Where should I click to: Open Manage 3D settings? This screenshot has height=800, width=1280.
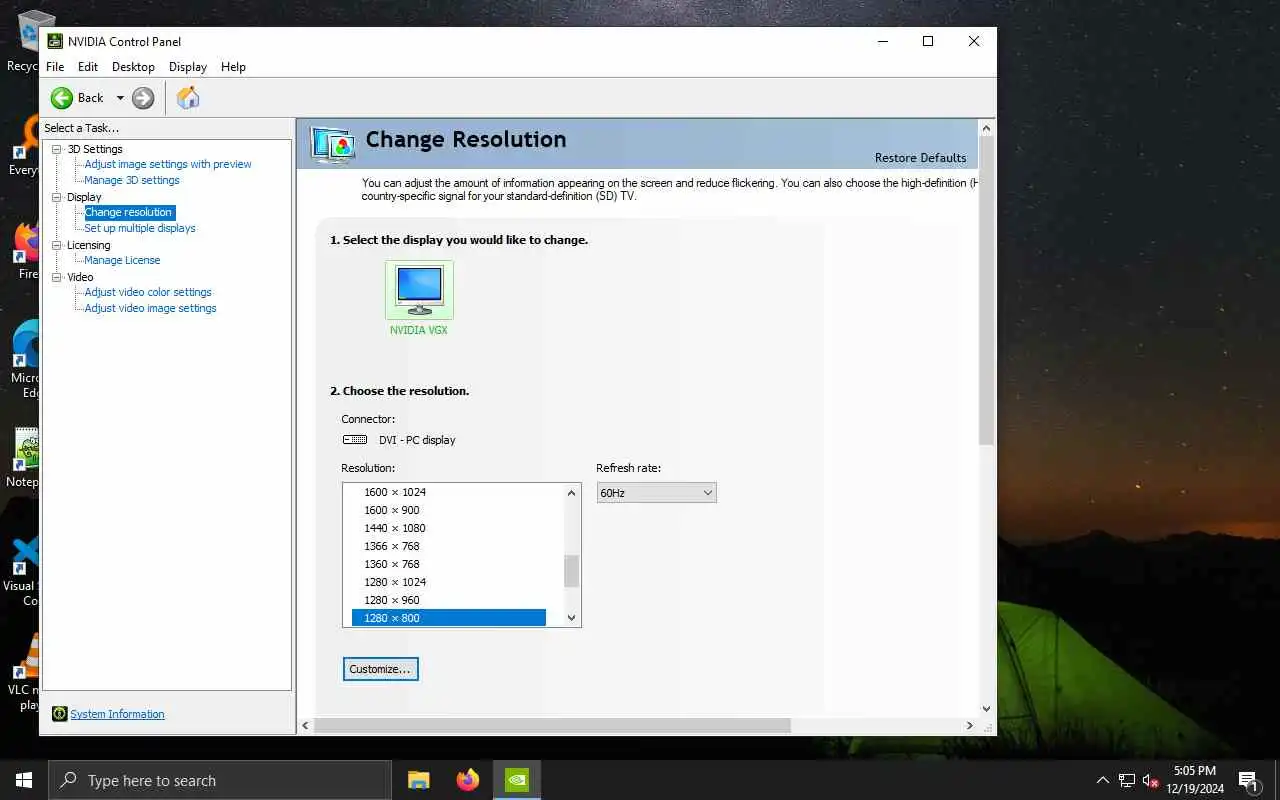point(132,180)
